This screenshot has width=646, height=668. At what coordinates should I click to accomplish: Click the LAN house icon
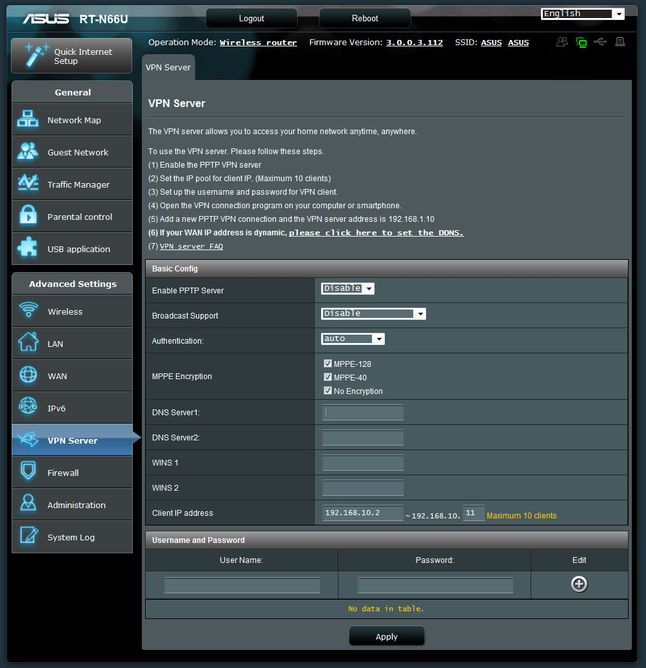coord(28,342)
